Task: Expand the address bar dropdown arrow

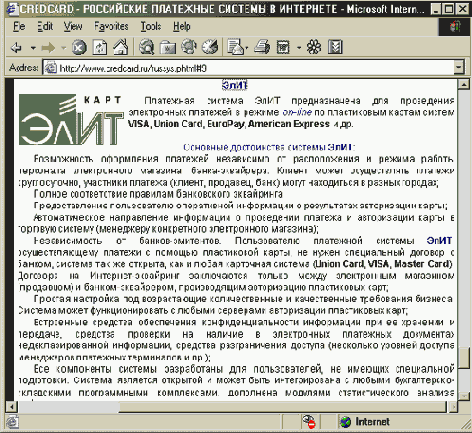Action: tap(459, 68)
